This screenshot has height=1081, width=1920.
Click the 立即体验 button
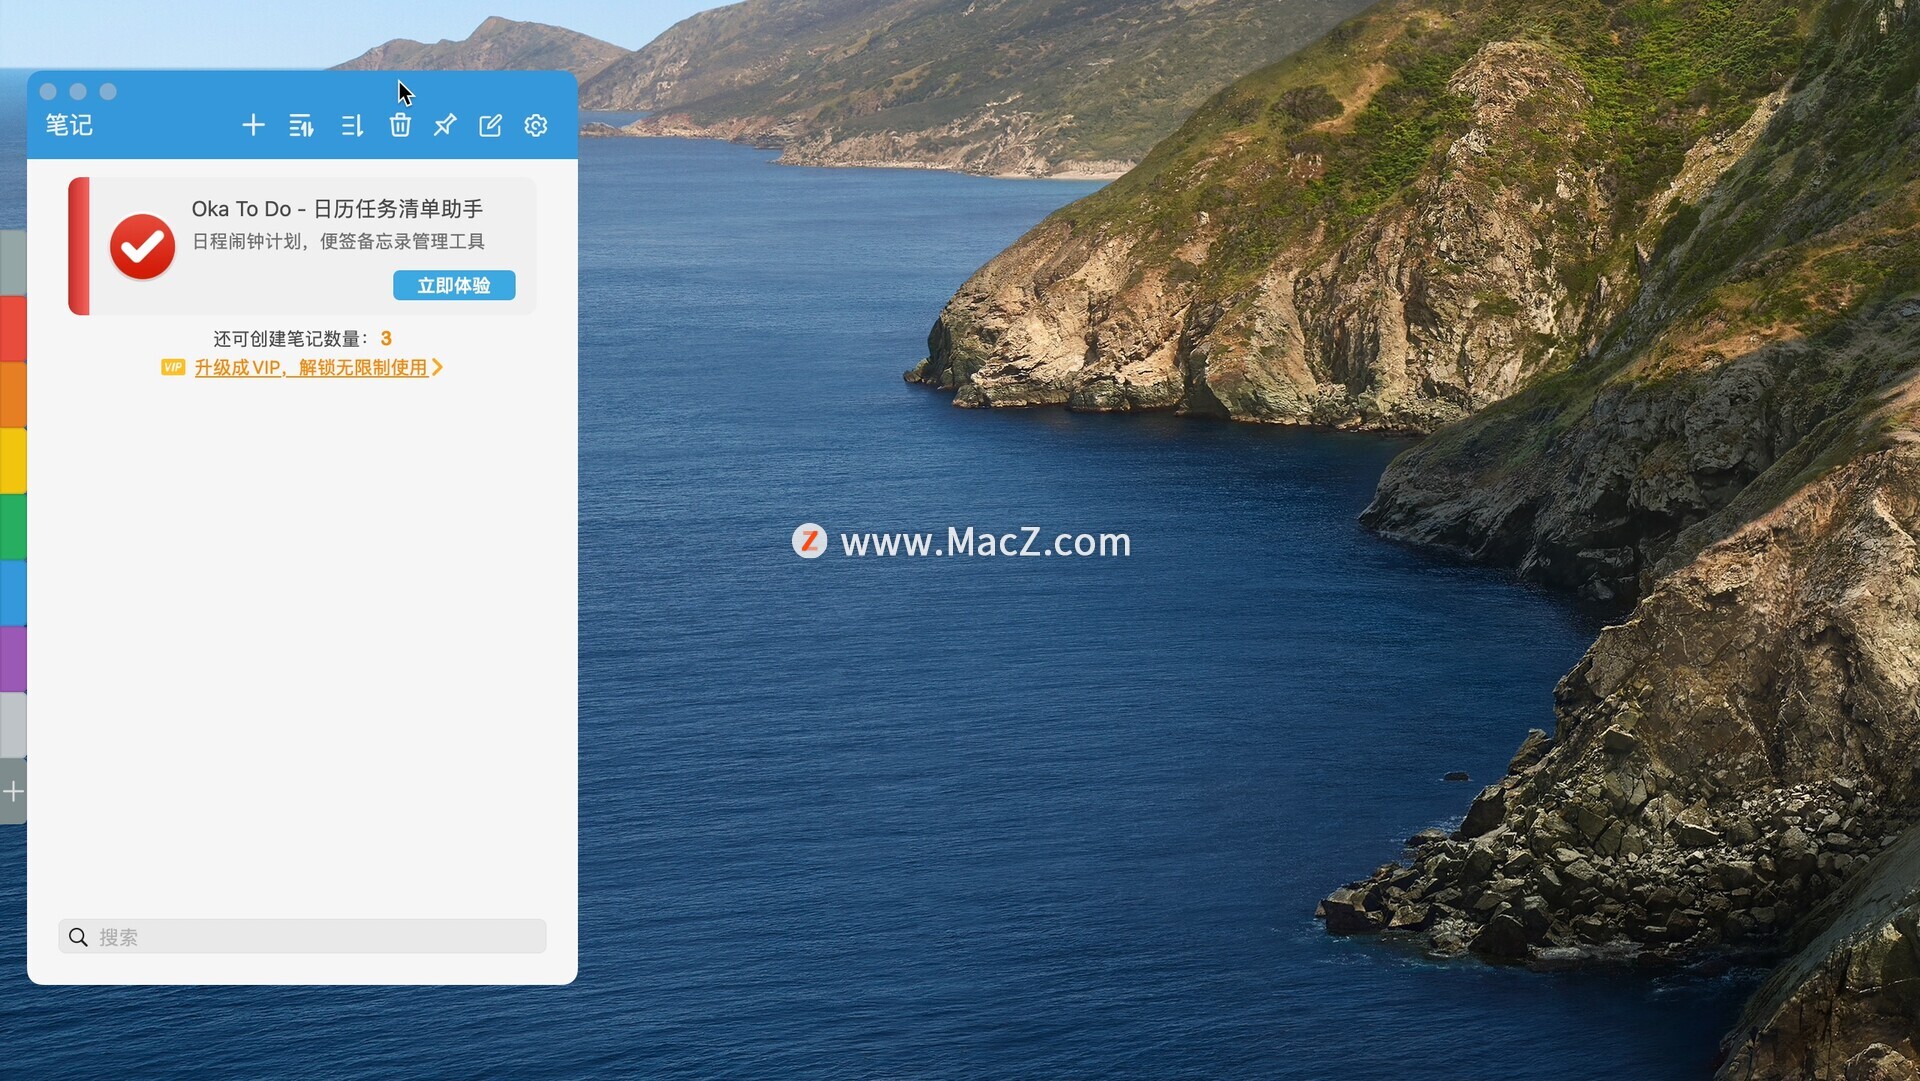[454, 285]
